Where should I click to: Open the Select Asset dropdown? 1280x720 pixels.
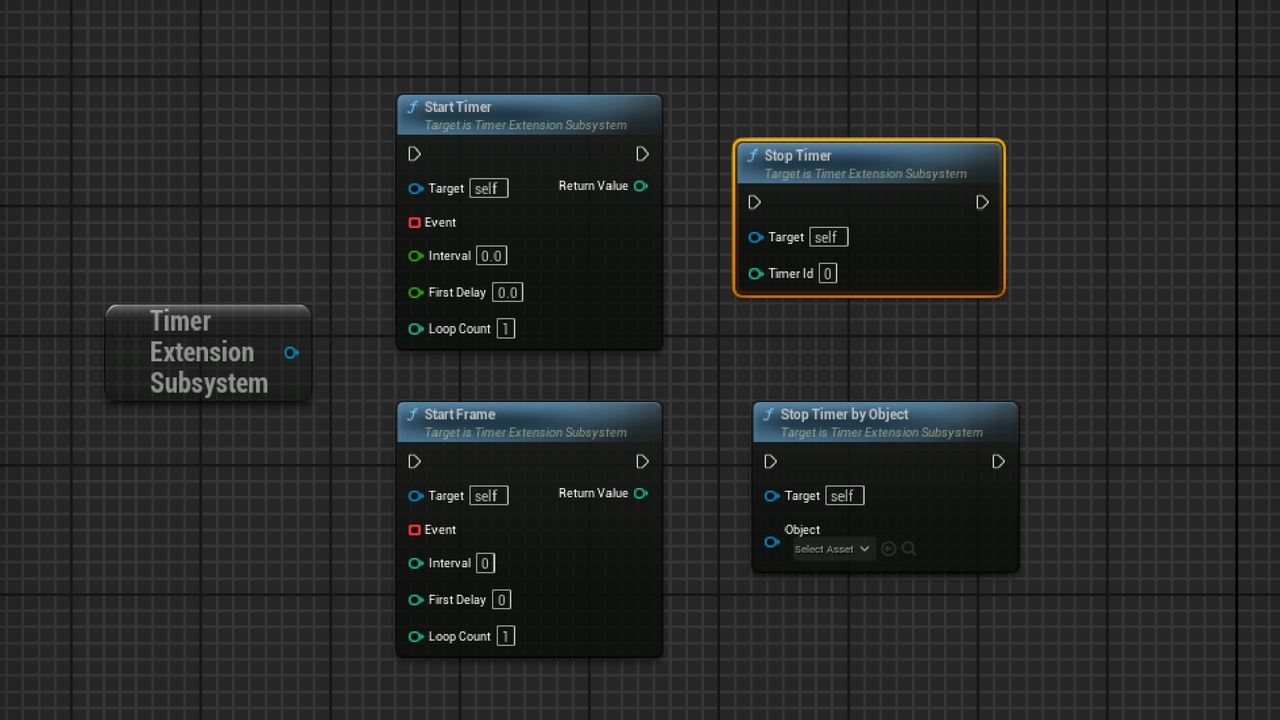pyautogui.click(x=833, y=549)
